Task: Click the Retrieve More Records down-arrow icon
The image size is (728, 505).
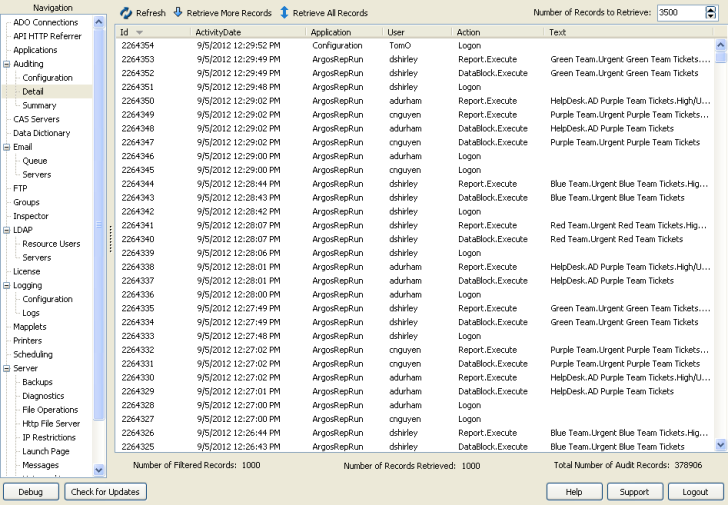Action: (x=178, y=13)
